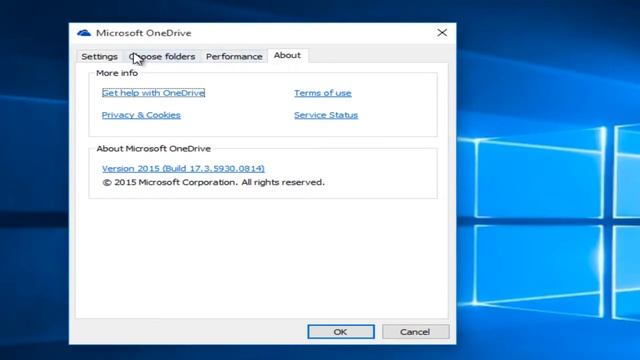Image resolution: width=640 pixels, height=360 pixels.
Task: Click the Version 2015 build link
Action: pos(183,168)
